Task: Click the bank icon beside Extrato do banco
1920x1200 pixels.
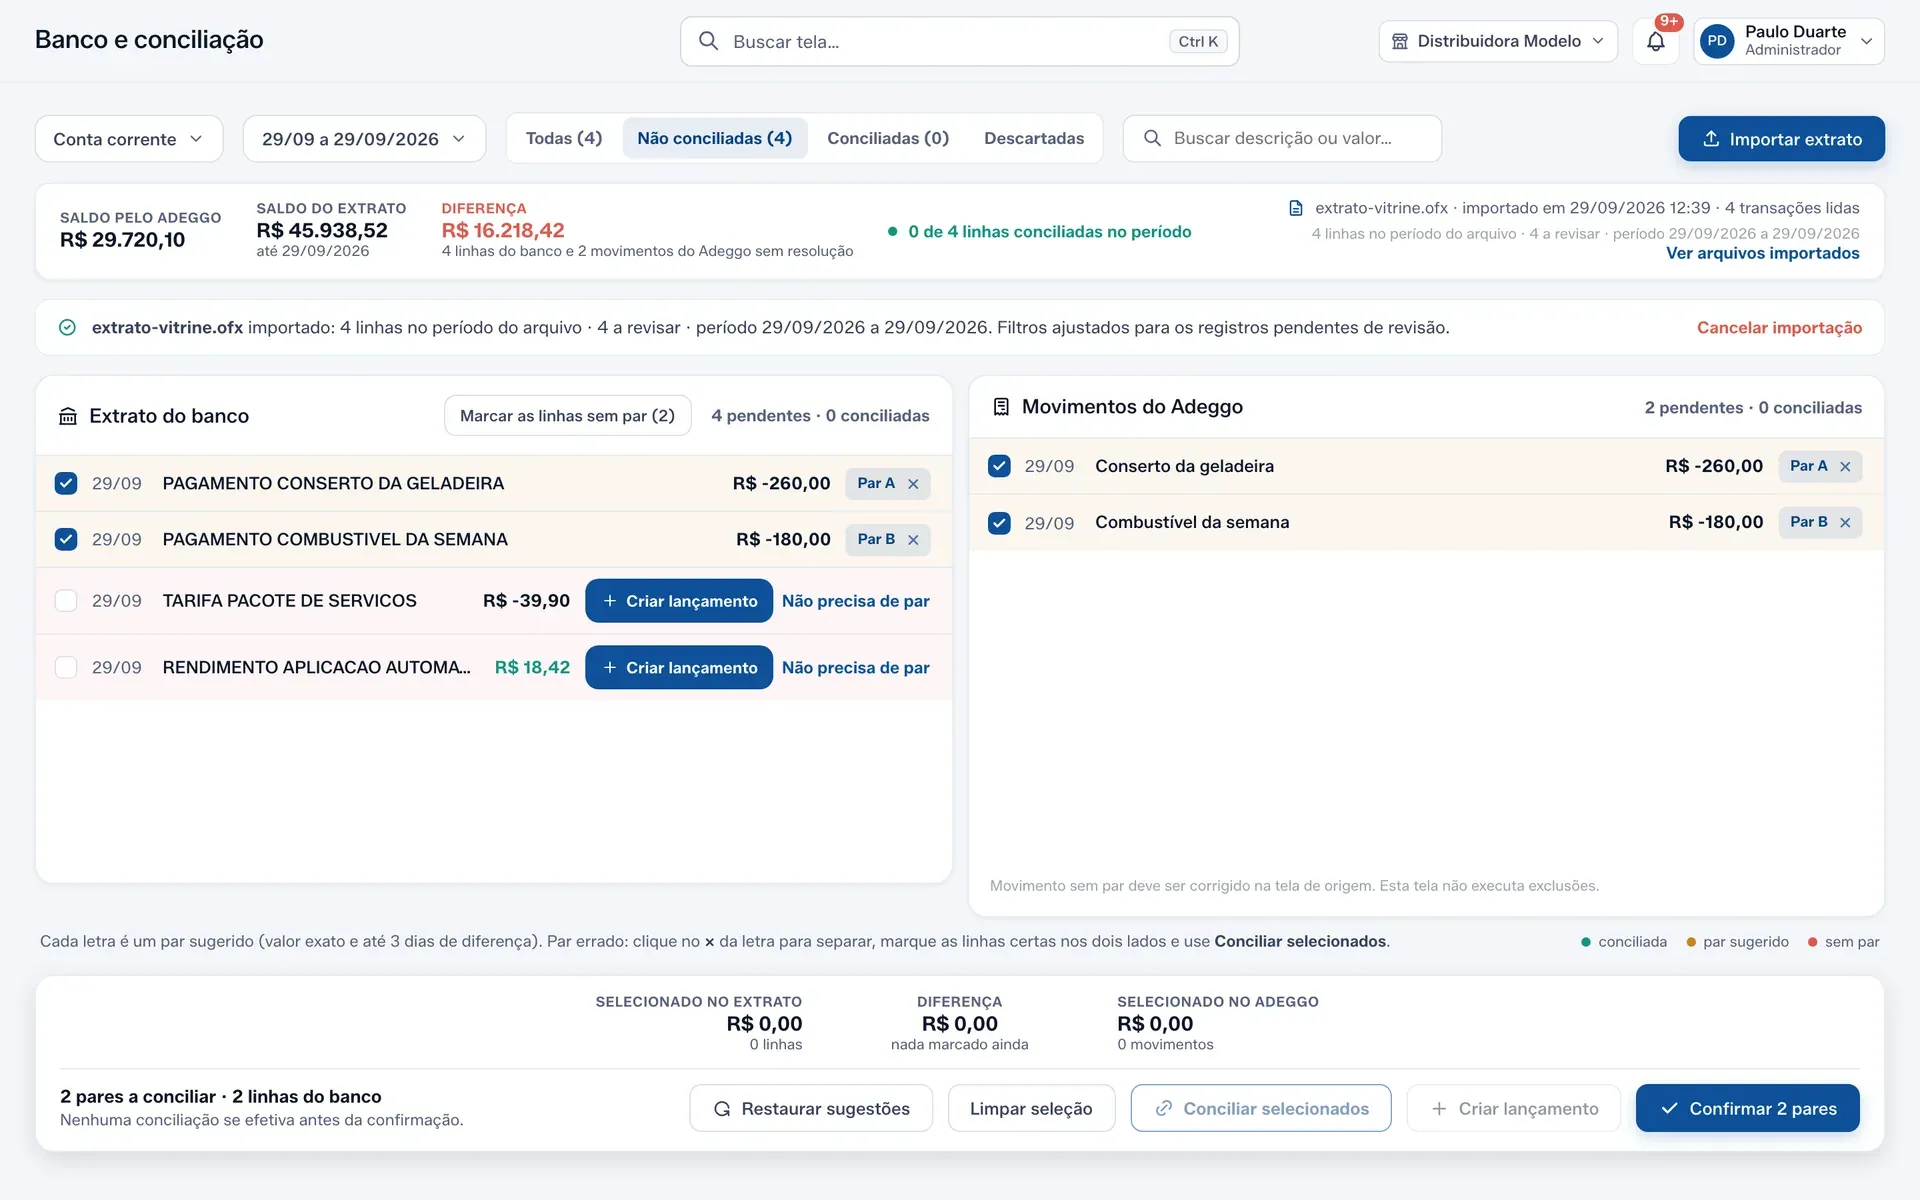Action: point(68,416)
